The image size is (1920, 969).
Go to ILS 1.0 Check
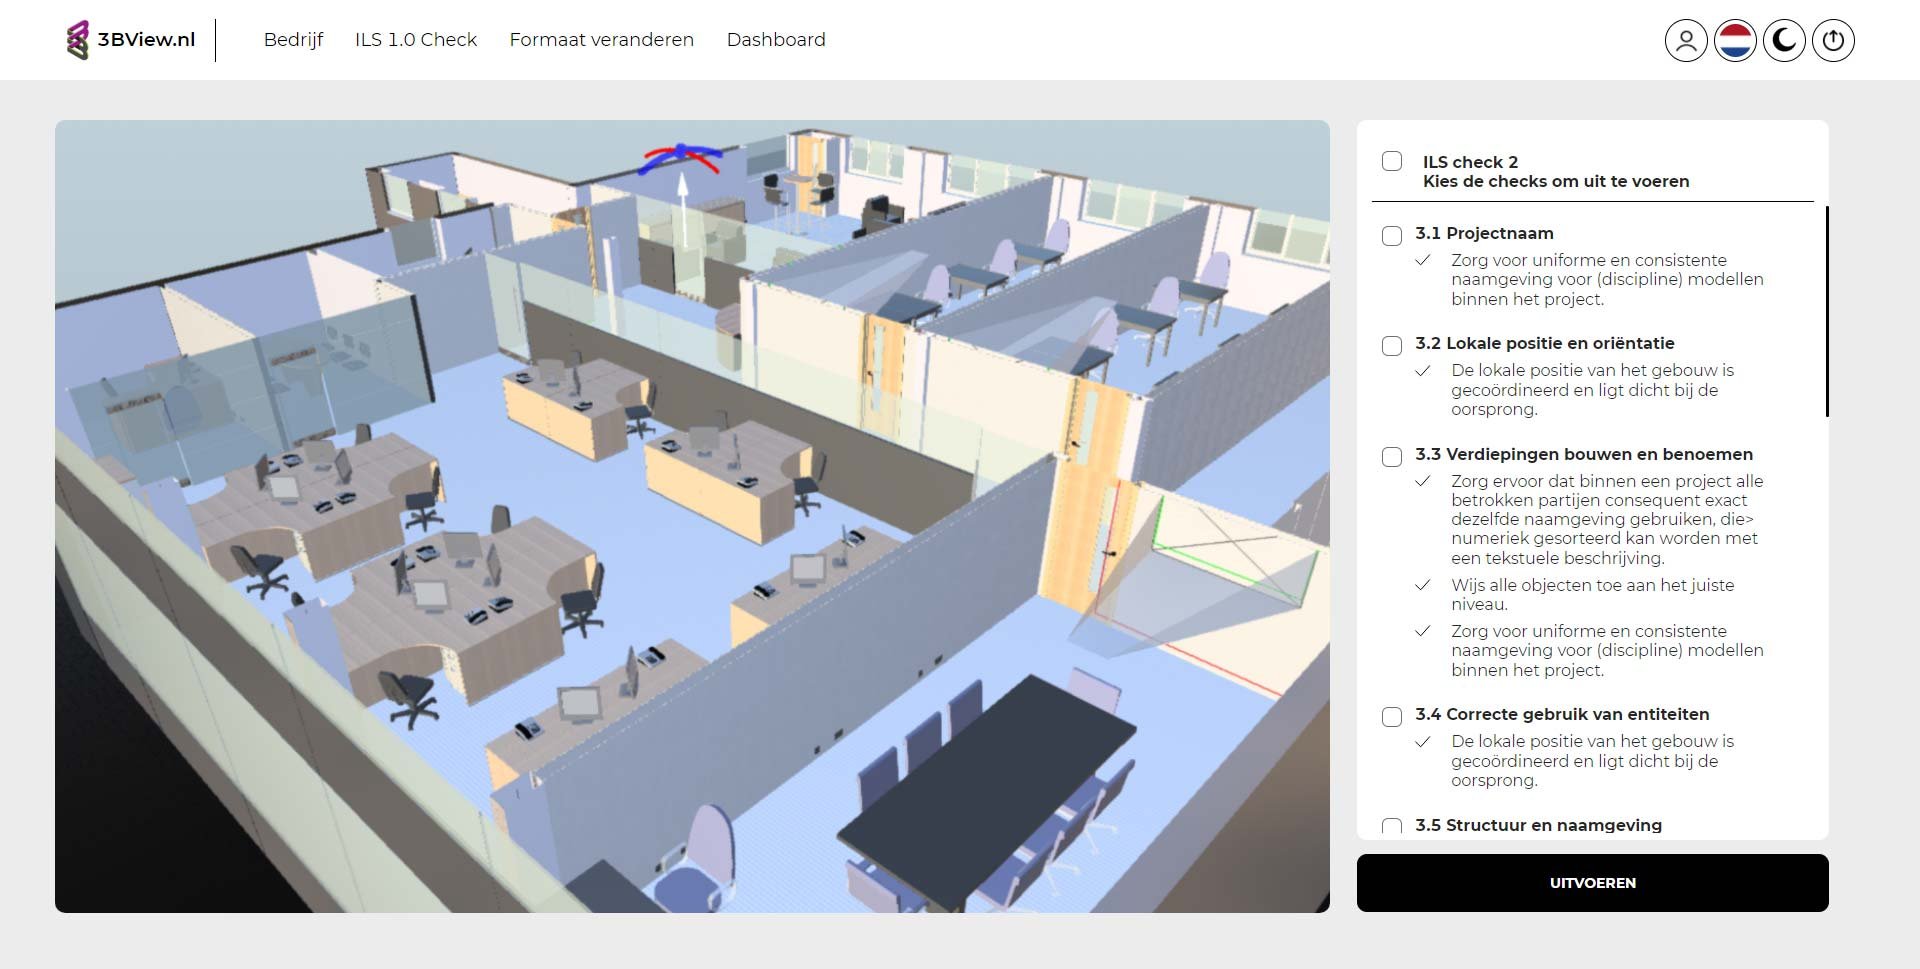[x=415, y=40]
